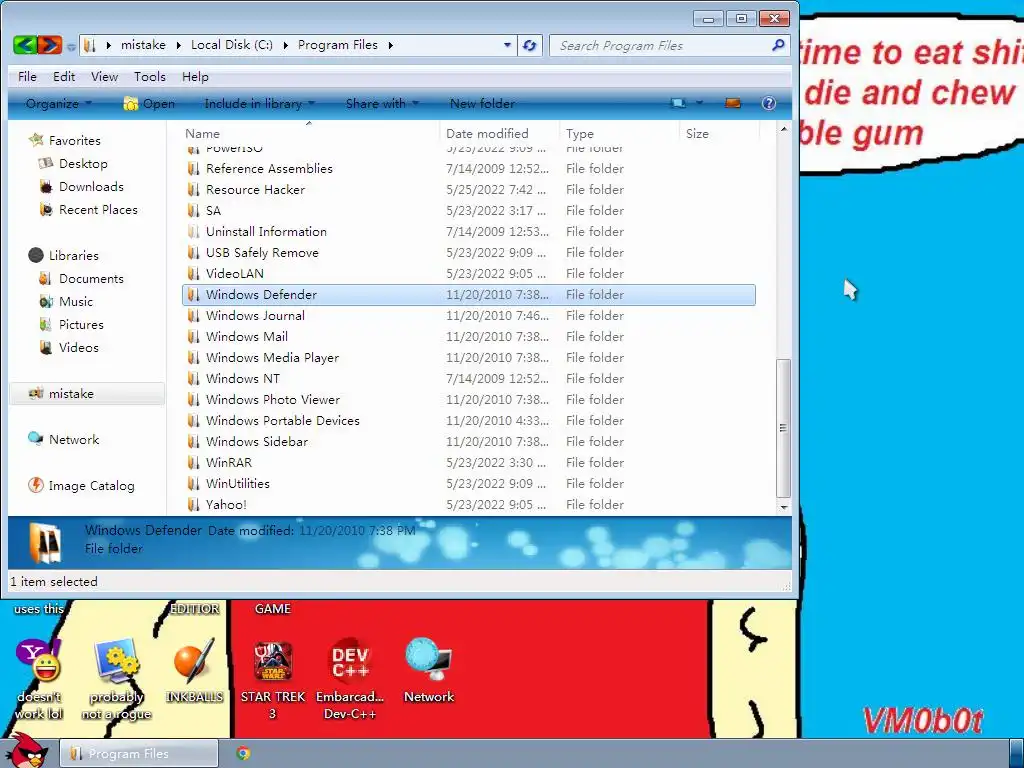This screenshot has width=1024, height=768.
Task: Select the Windows Media Player folder
Action: point(468,357)
